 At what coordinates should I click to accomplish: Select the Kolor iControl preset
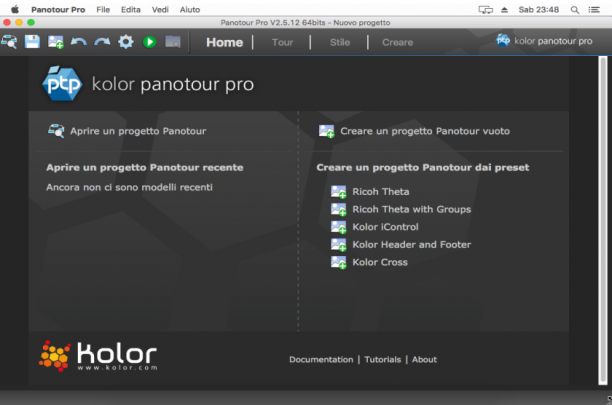pyautogui.click(x=385, y=227)
